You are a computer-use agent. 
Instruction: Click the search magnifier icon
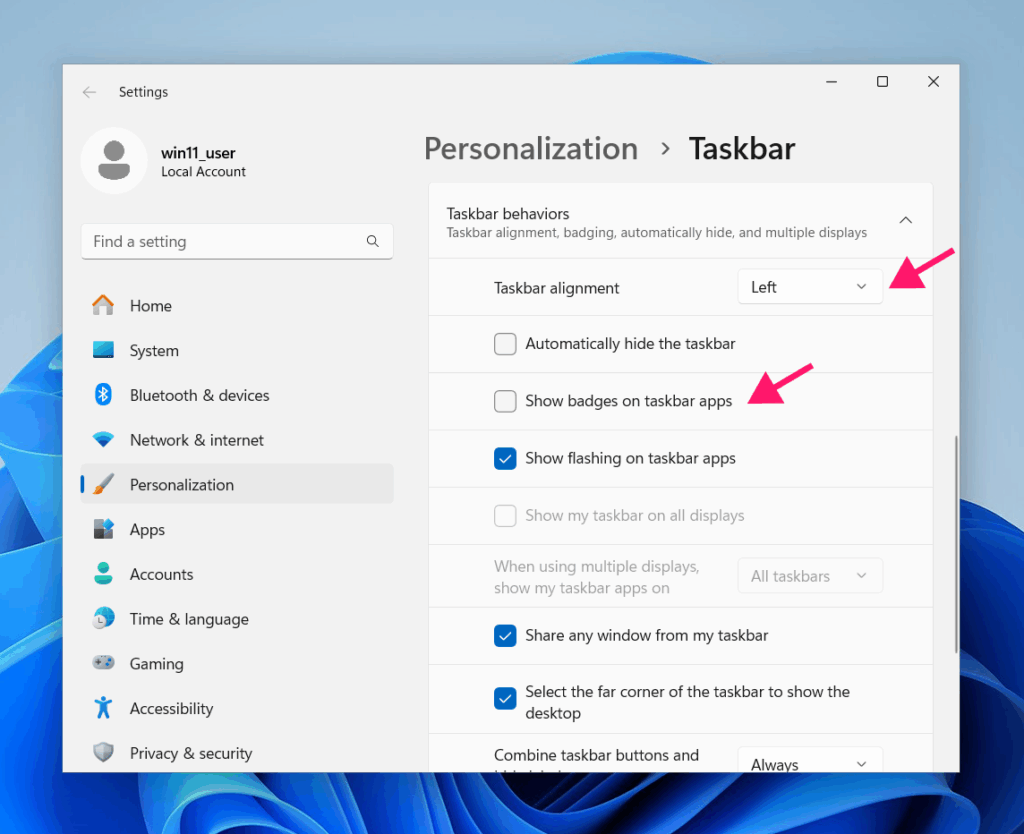(373, 242)
